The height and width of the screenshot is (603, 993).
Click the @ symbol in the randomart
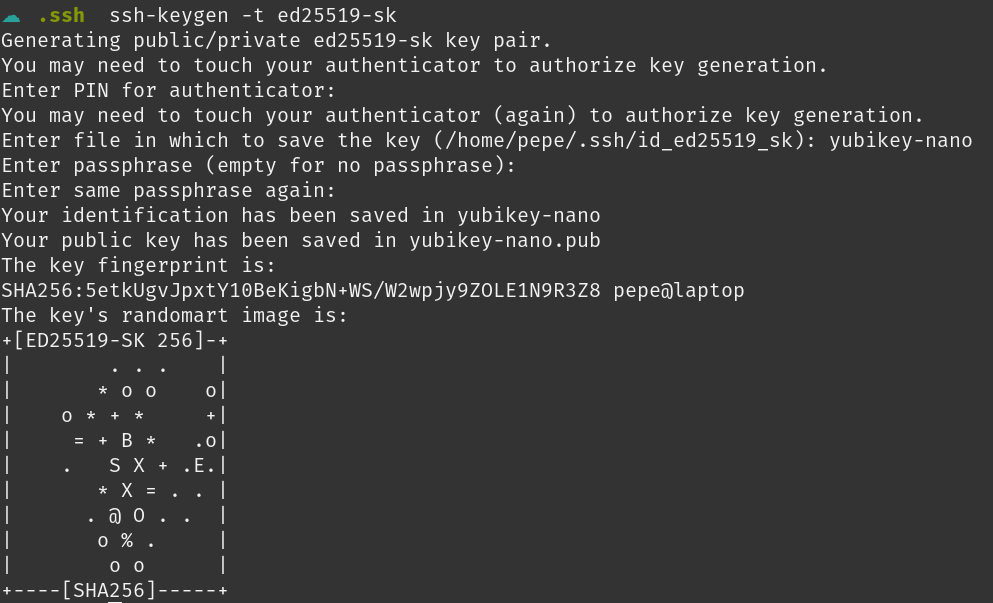(115, 515)
